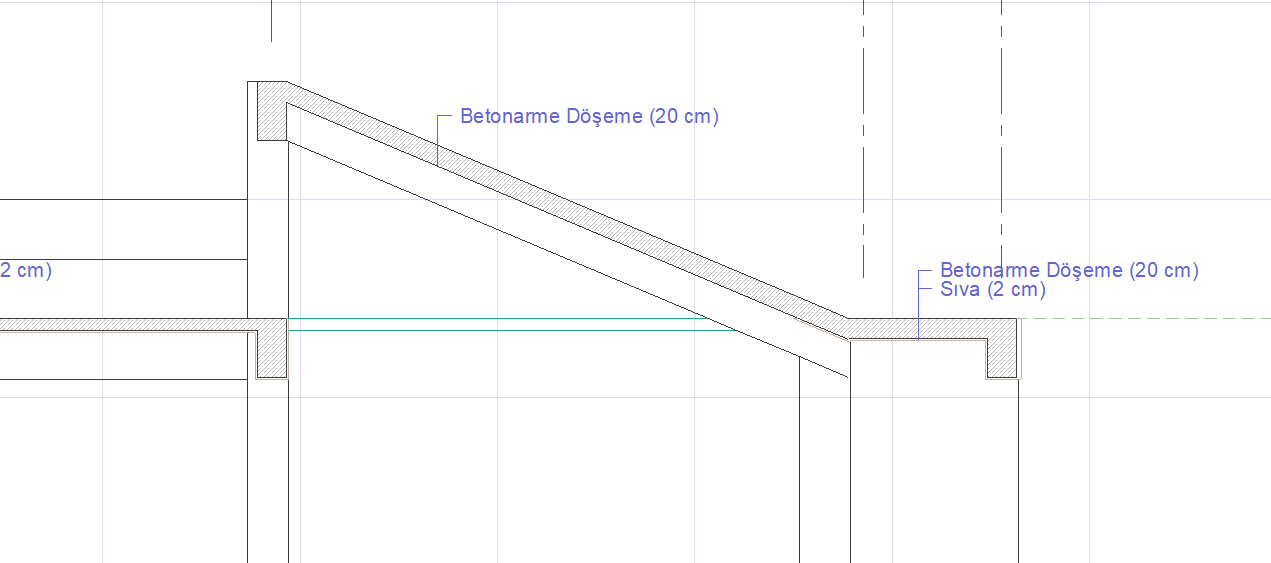This screenshot has height=563, width=1271.
Task: Select the left dash-dot vertical axis line
Action: coord(864,150)
